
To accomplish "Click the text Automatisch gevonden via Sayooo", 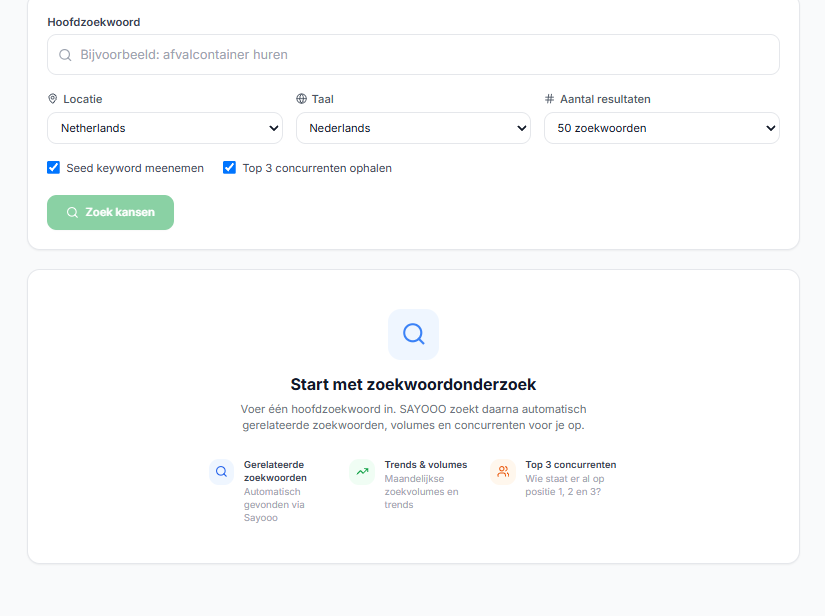I will tap(274, 504).
